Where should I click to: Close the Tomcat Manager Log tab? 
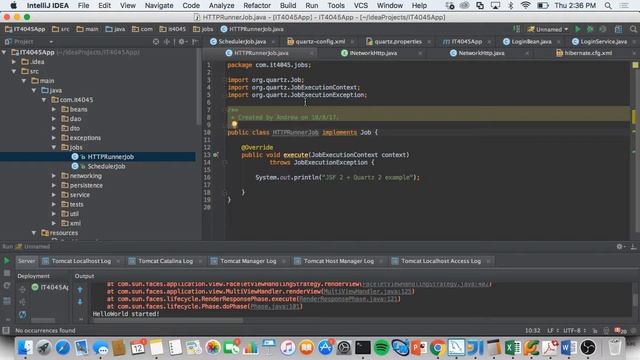pyautogui.click(x=284, y=261)
